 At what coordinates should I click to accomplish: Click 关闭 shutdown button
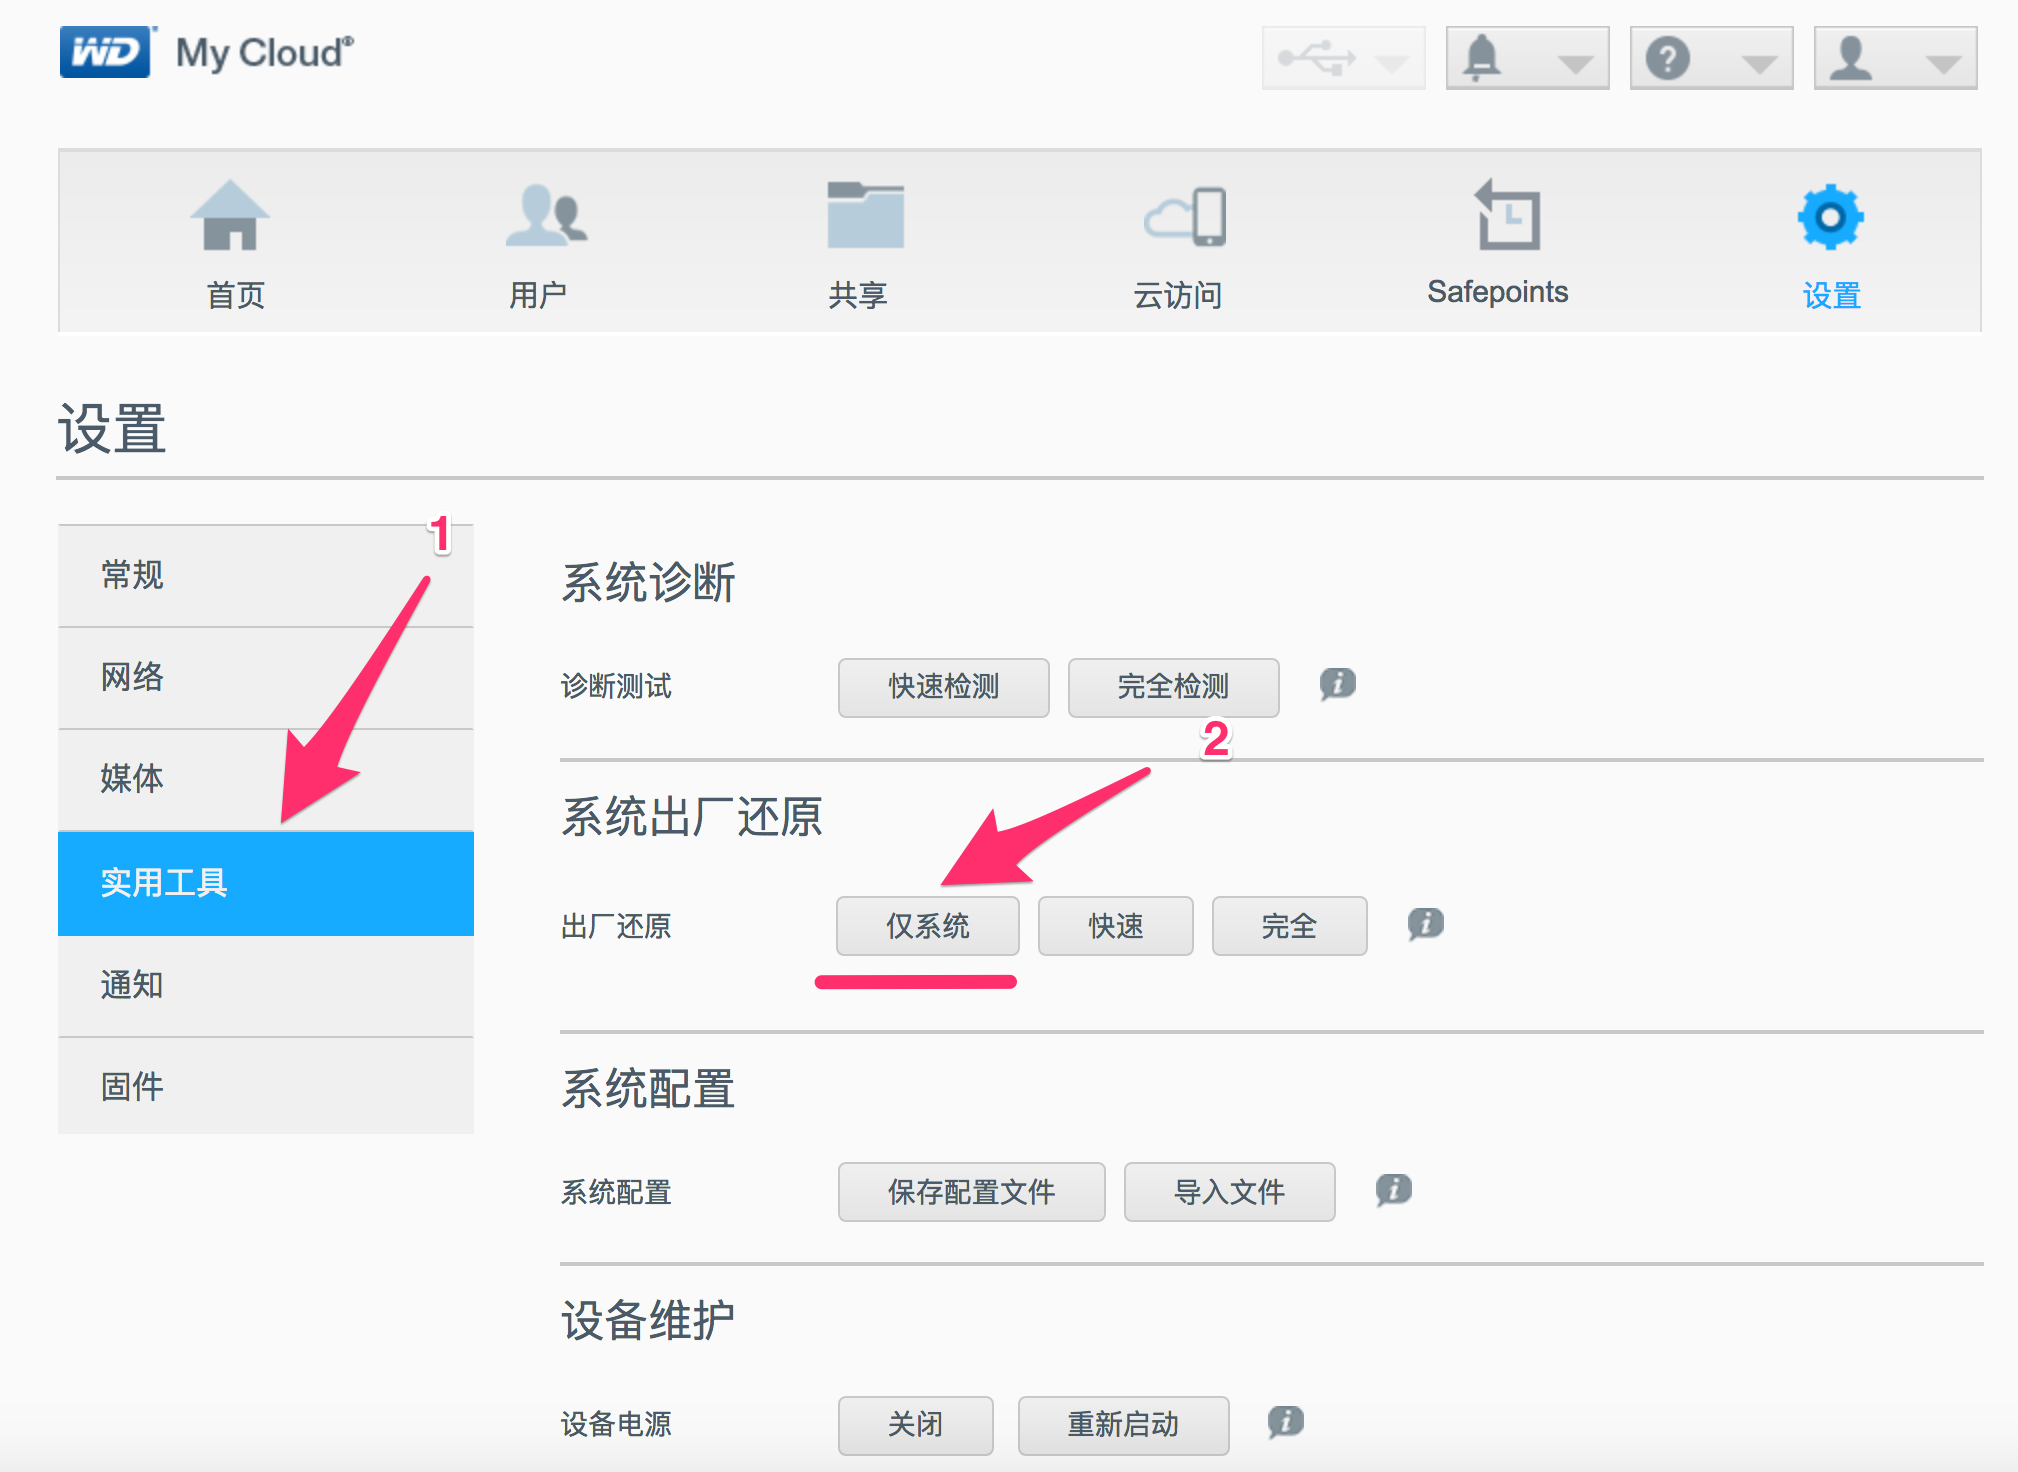pyautogui.click(x=915, y=1425)
